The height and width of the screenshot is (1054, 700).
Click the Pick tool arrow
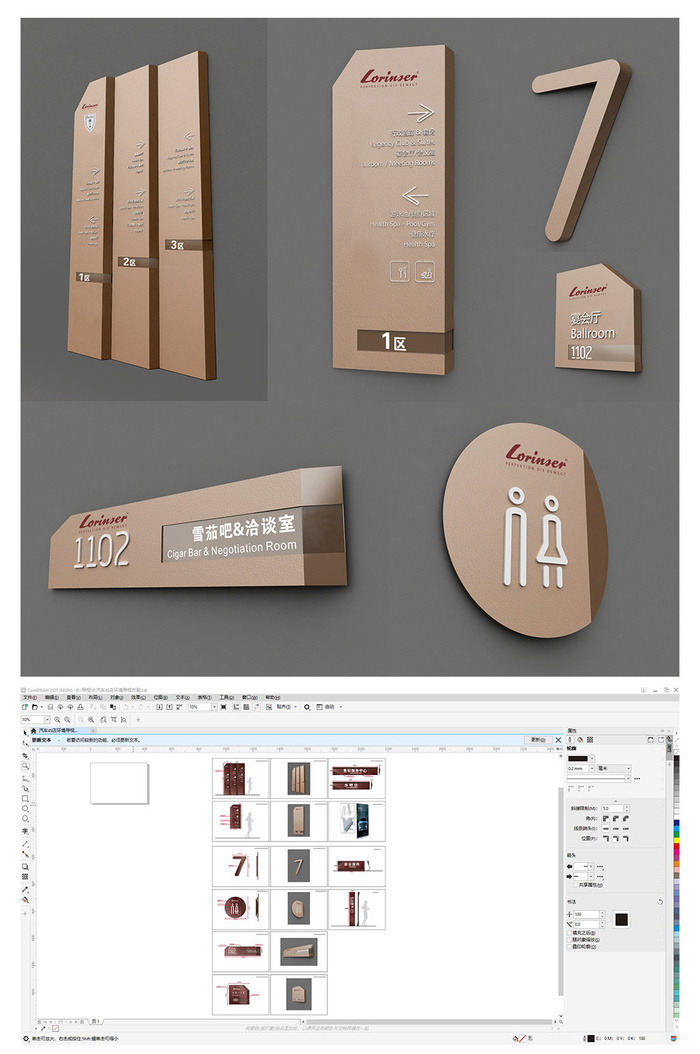pos(25,733)
